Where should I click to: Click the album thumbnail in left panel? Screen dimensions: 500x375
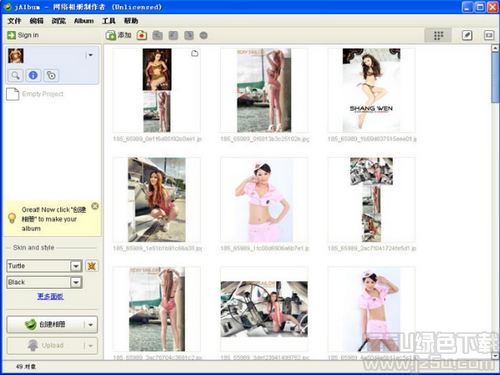[16, 55]
